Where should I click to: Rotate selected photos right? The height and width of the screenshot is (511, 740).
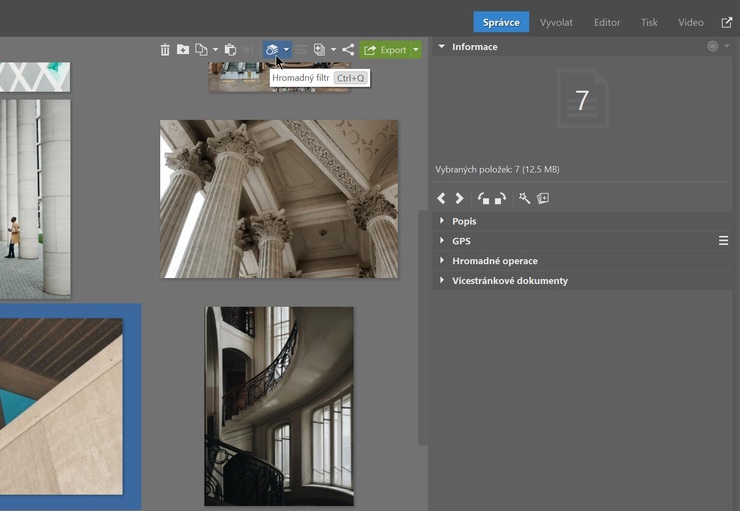[501, 198]
